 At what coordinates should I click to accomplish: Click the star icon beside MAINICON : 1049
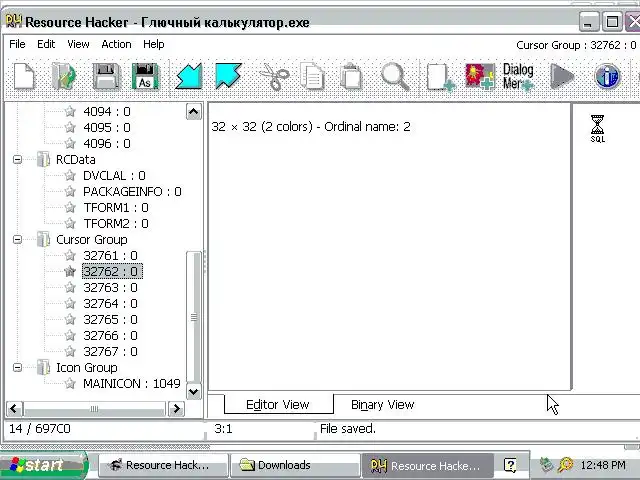coord(70,383)
